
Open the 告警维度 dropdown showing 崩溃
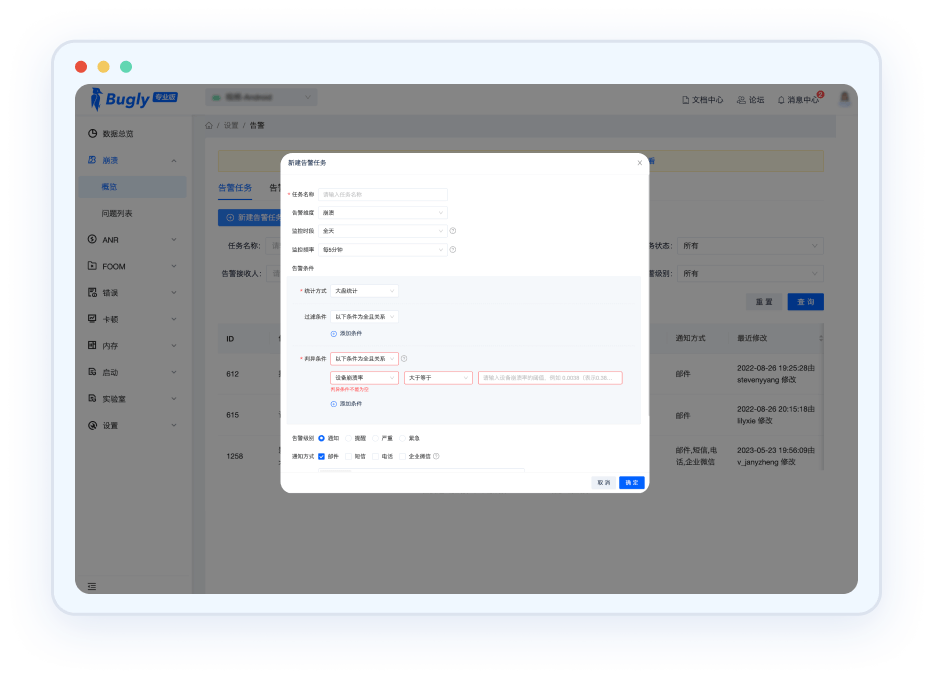(383, 213)
